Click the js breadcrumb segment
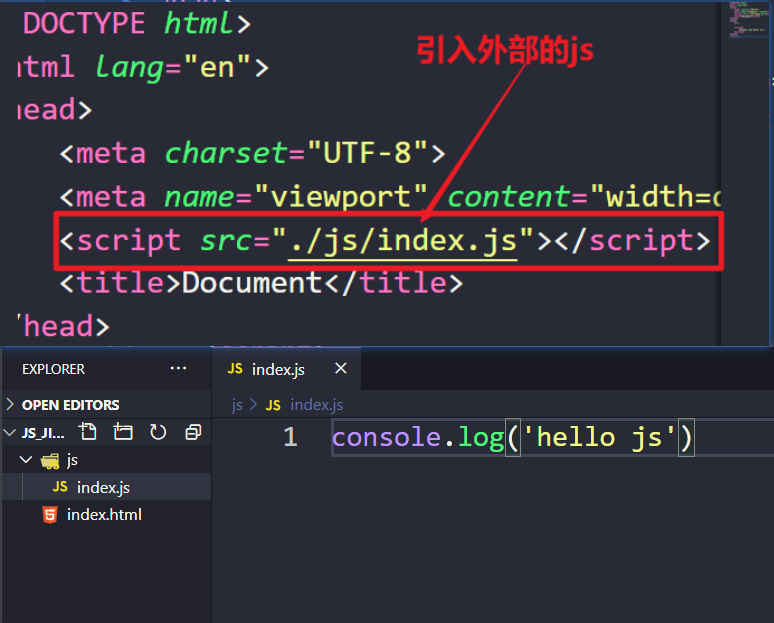 click(237, 405)
